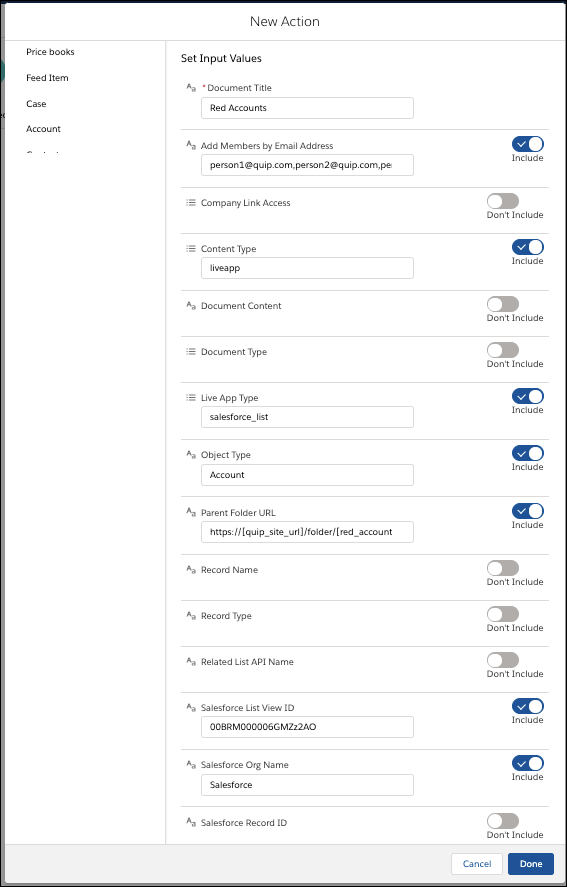Click the picklist icon beside Document Type
The image size is (567, 887).
[x=191, y=351]
